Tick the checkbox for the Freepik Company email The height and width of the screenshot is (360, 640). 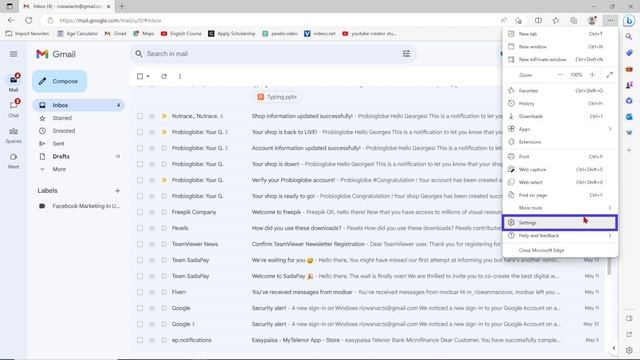tap(140, 212)
